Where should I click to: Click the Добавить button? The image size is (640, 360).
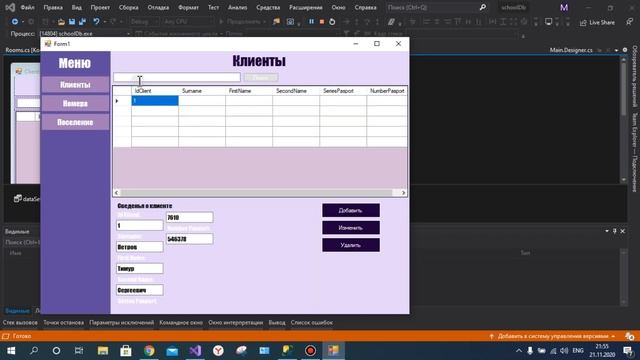(x=351, y=211)
